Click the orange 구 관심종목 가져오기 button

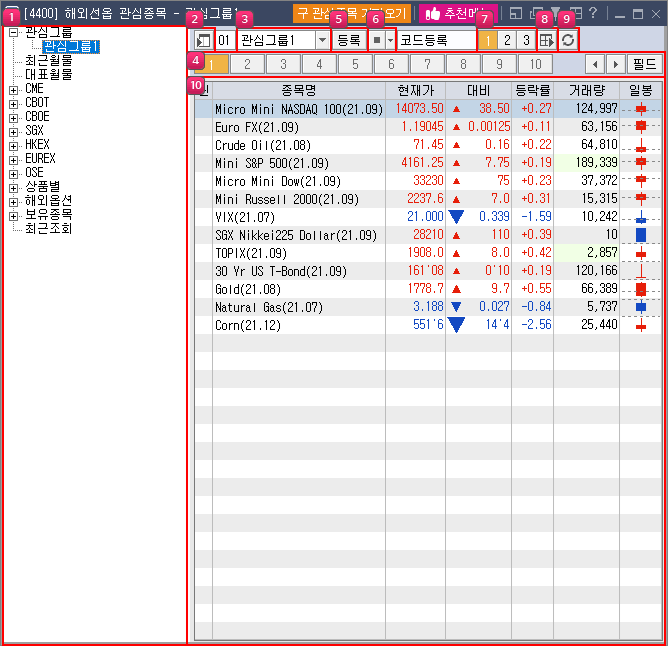click(352, 14)
